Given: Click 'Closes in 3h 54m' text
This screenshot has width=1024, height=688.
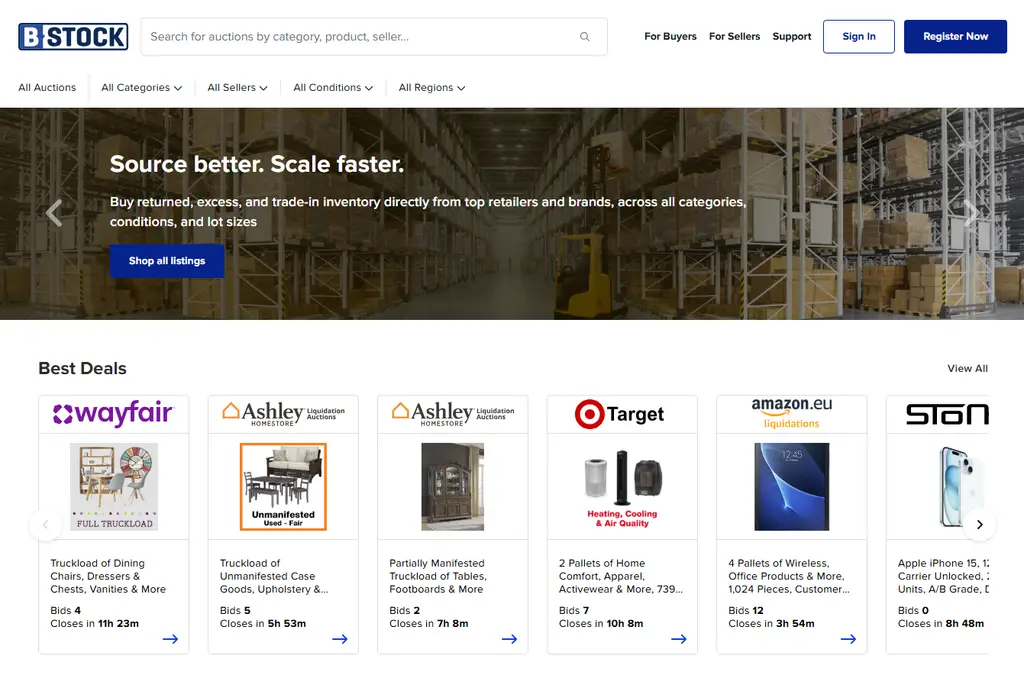Looking at the screenshot, I should coord(771,623).
